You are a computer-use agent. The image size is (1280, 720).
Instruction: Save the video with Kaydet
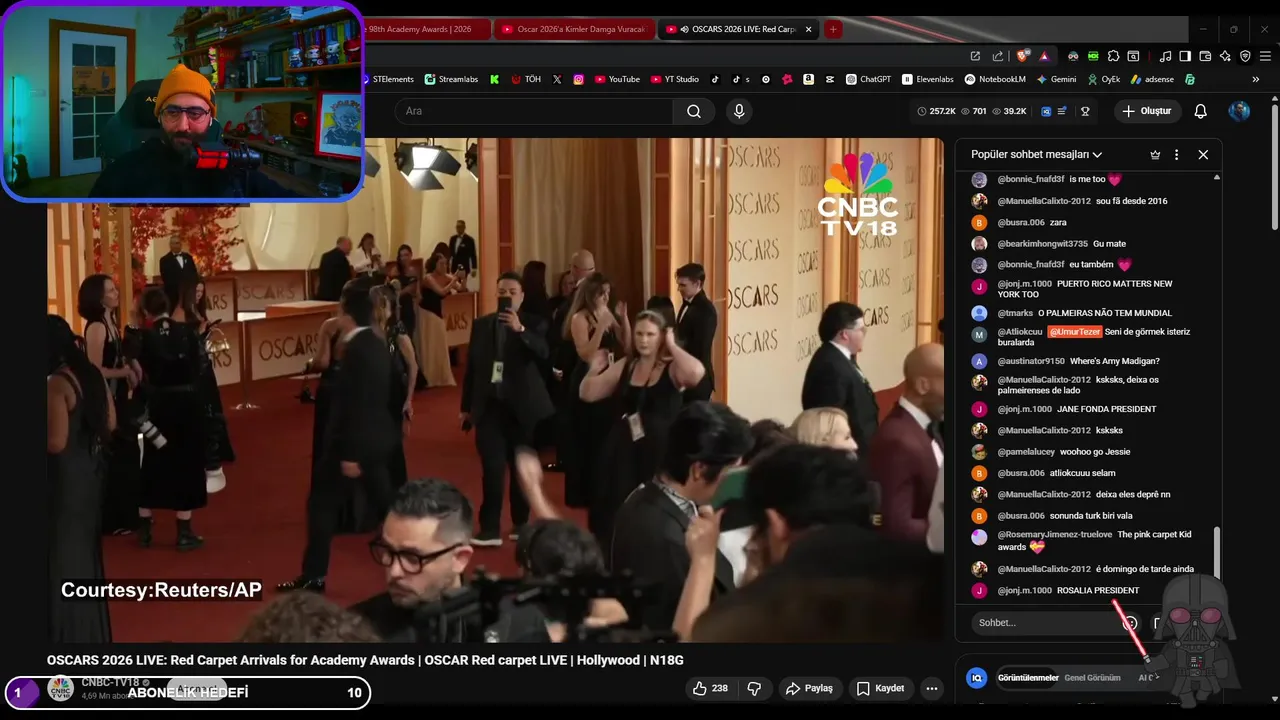[x=881, y=688]
